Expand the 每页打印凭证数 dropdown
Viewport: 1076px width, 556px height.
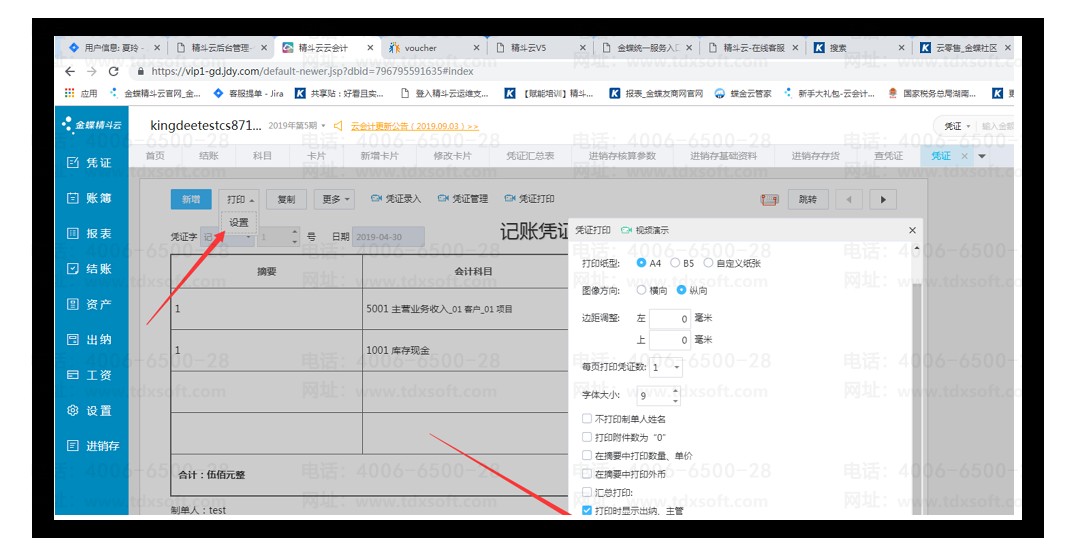(x=677, y=367)
